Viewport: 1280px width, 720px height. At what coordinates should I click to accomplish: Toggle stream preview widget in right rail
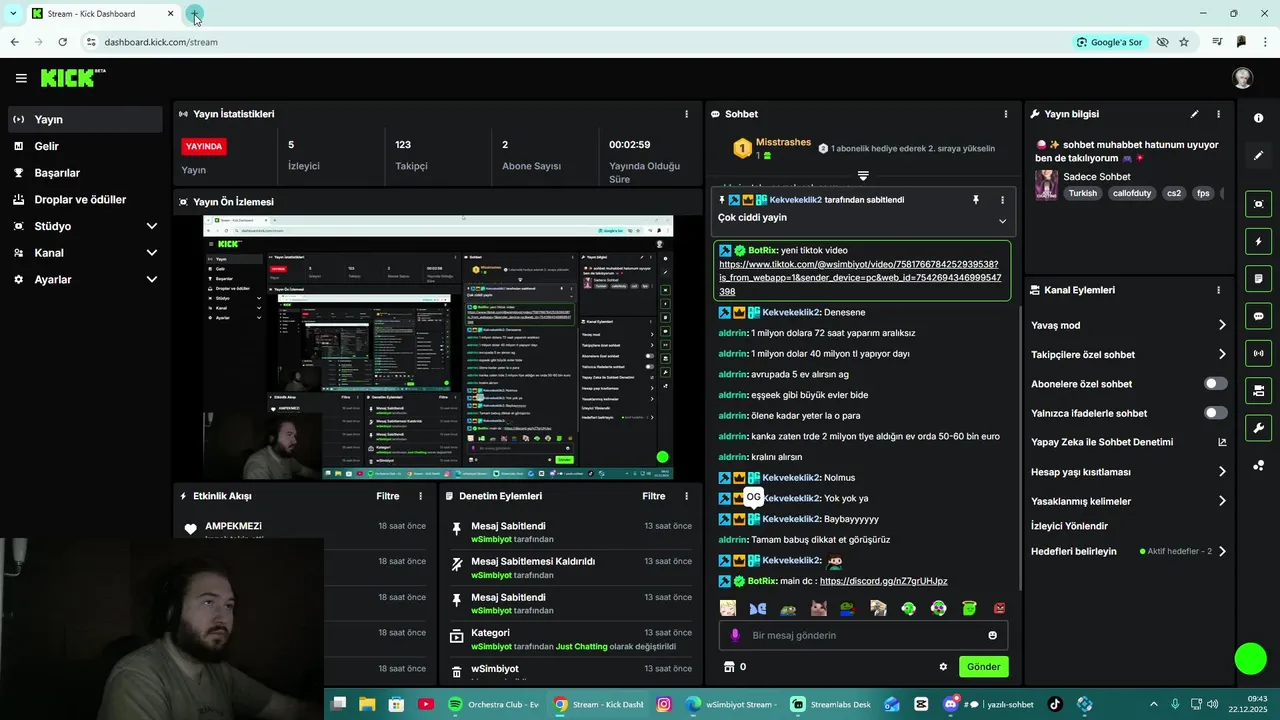1258,204
